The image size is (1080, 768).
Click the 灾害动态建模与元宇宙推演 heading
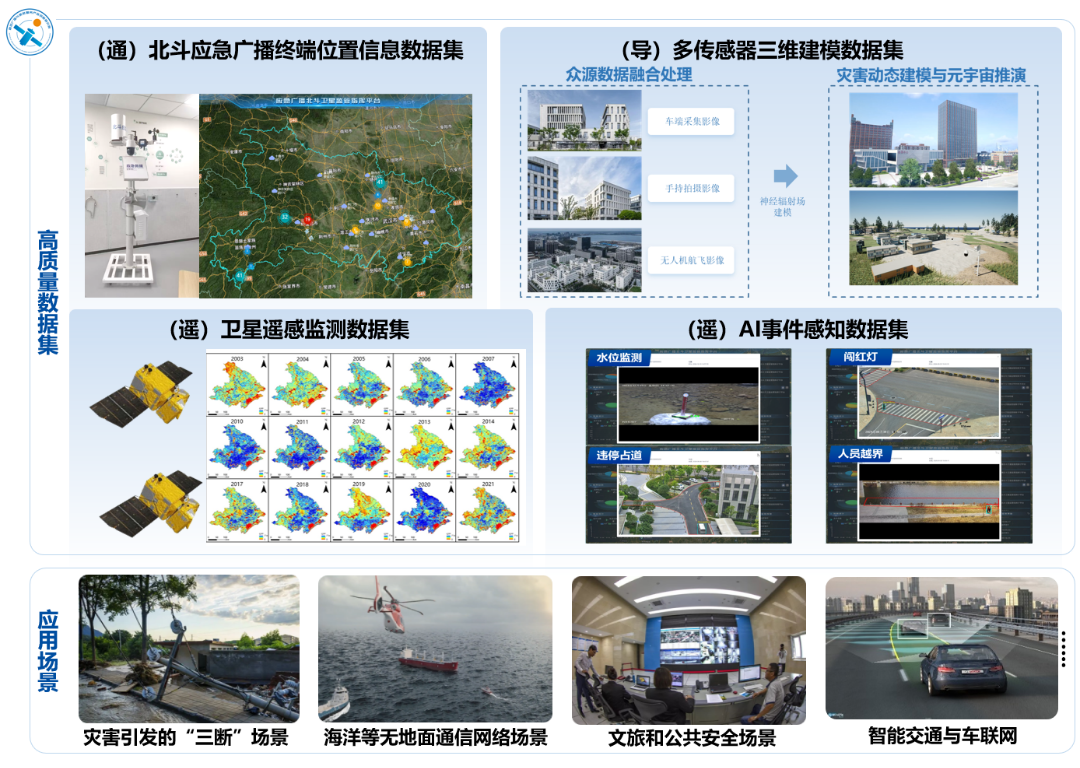pos(931,75)
